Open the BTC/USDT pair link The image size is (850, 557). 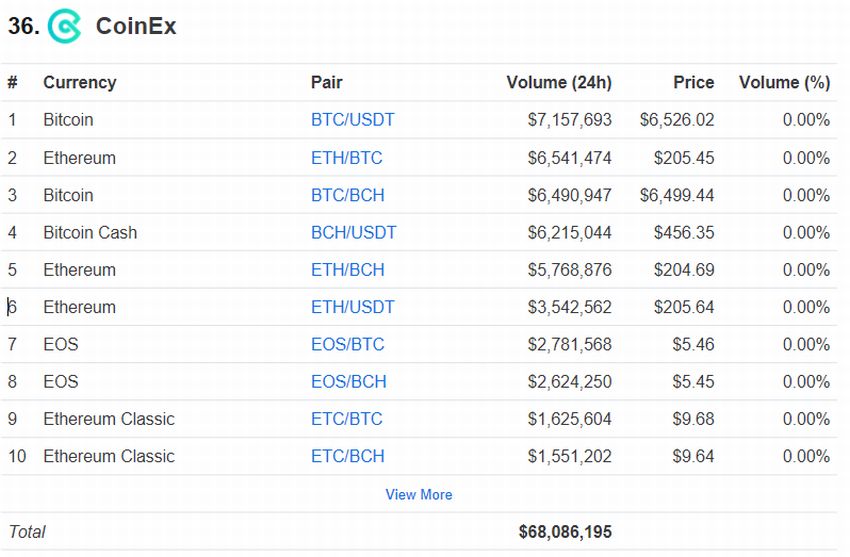(352, 120)
